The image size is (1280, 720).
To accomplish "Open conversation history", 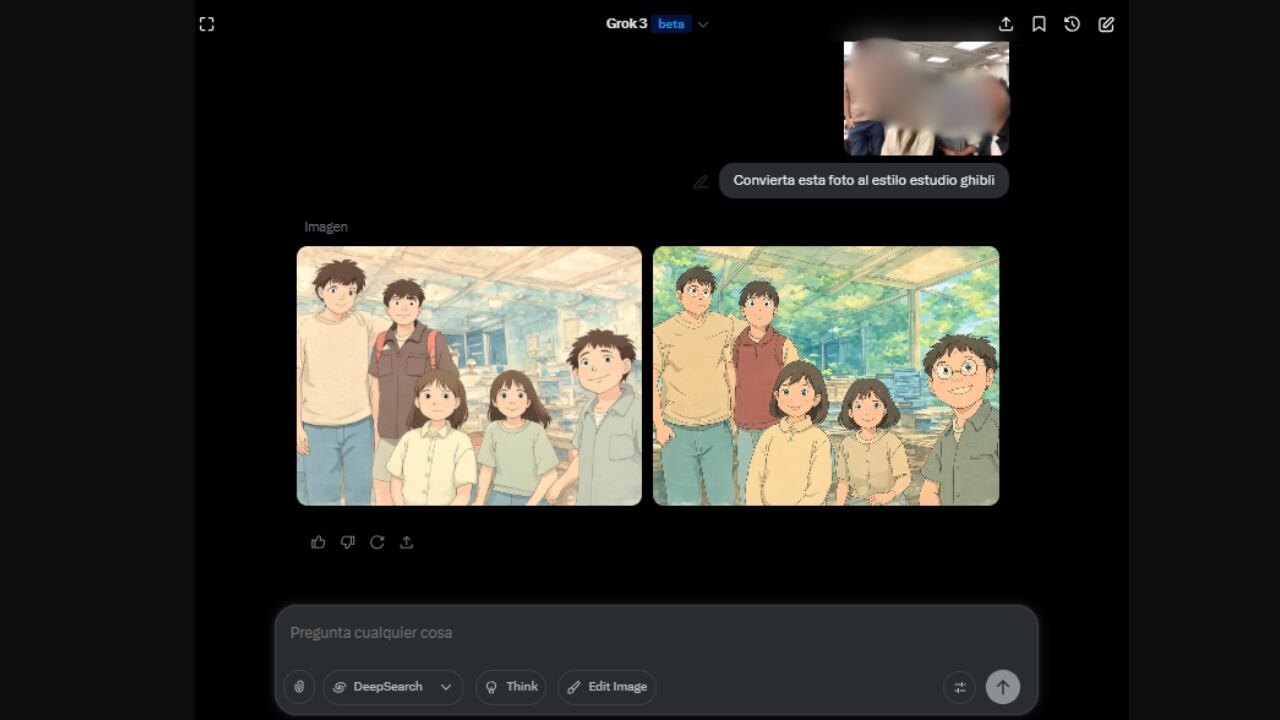I will click(1072, 23).
